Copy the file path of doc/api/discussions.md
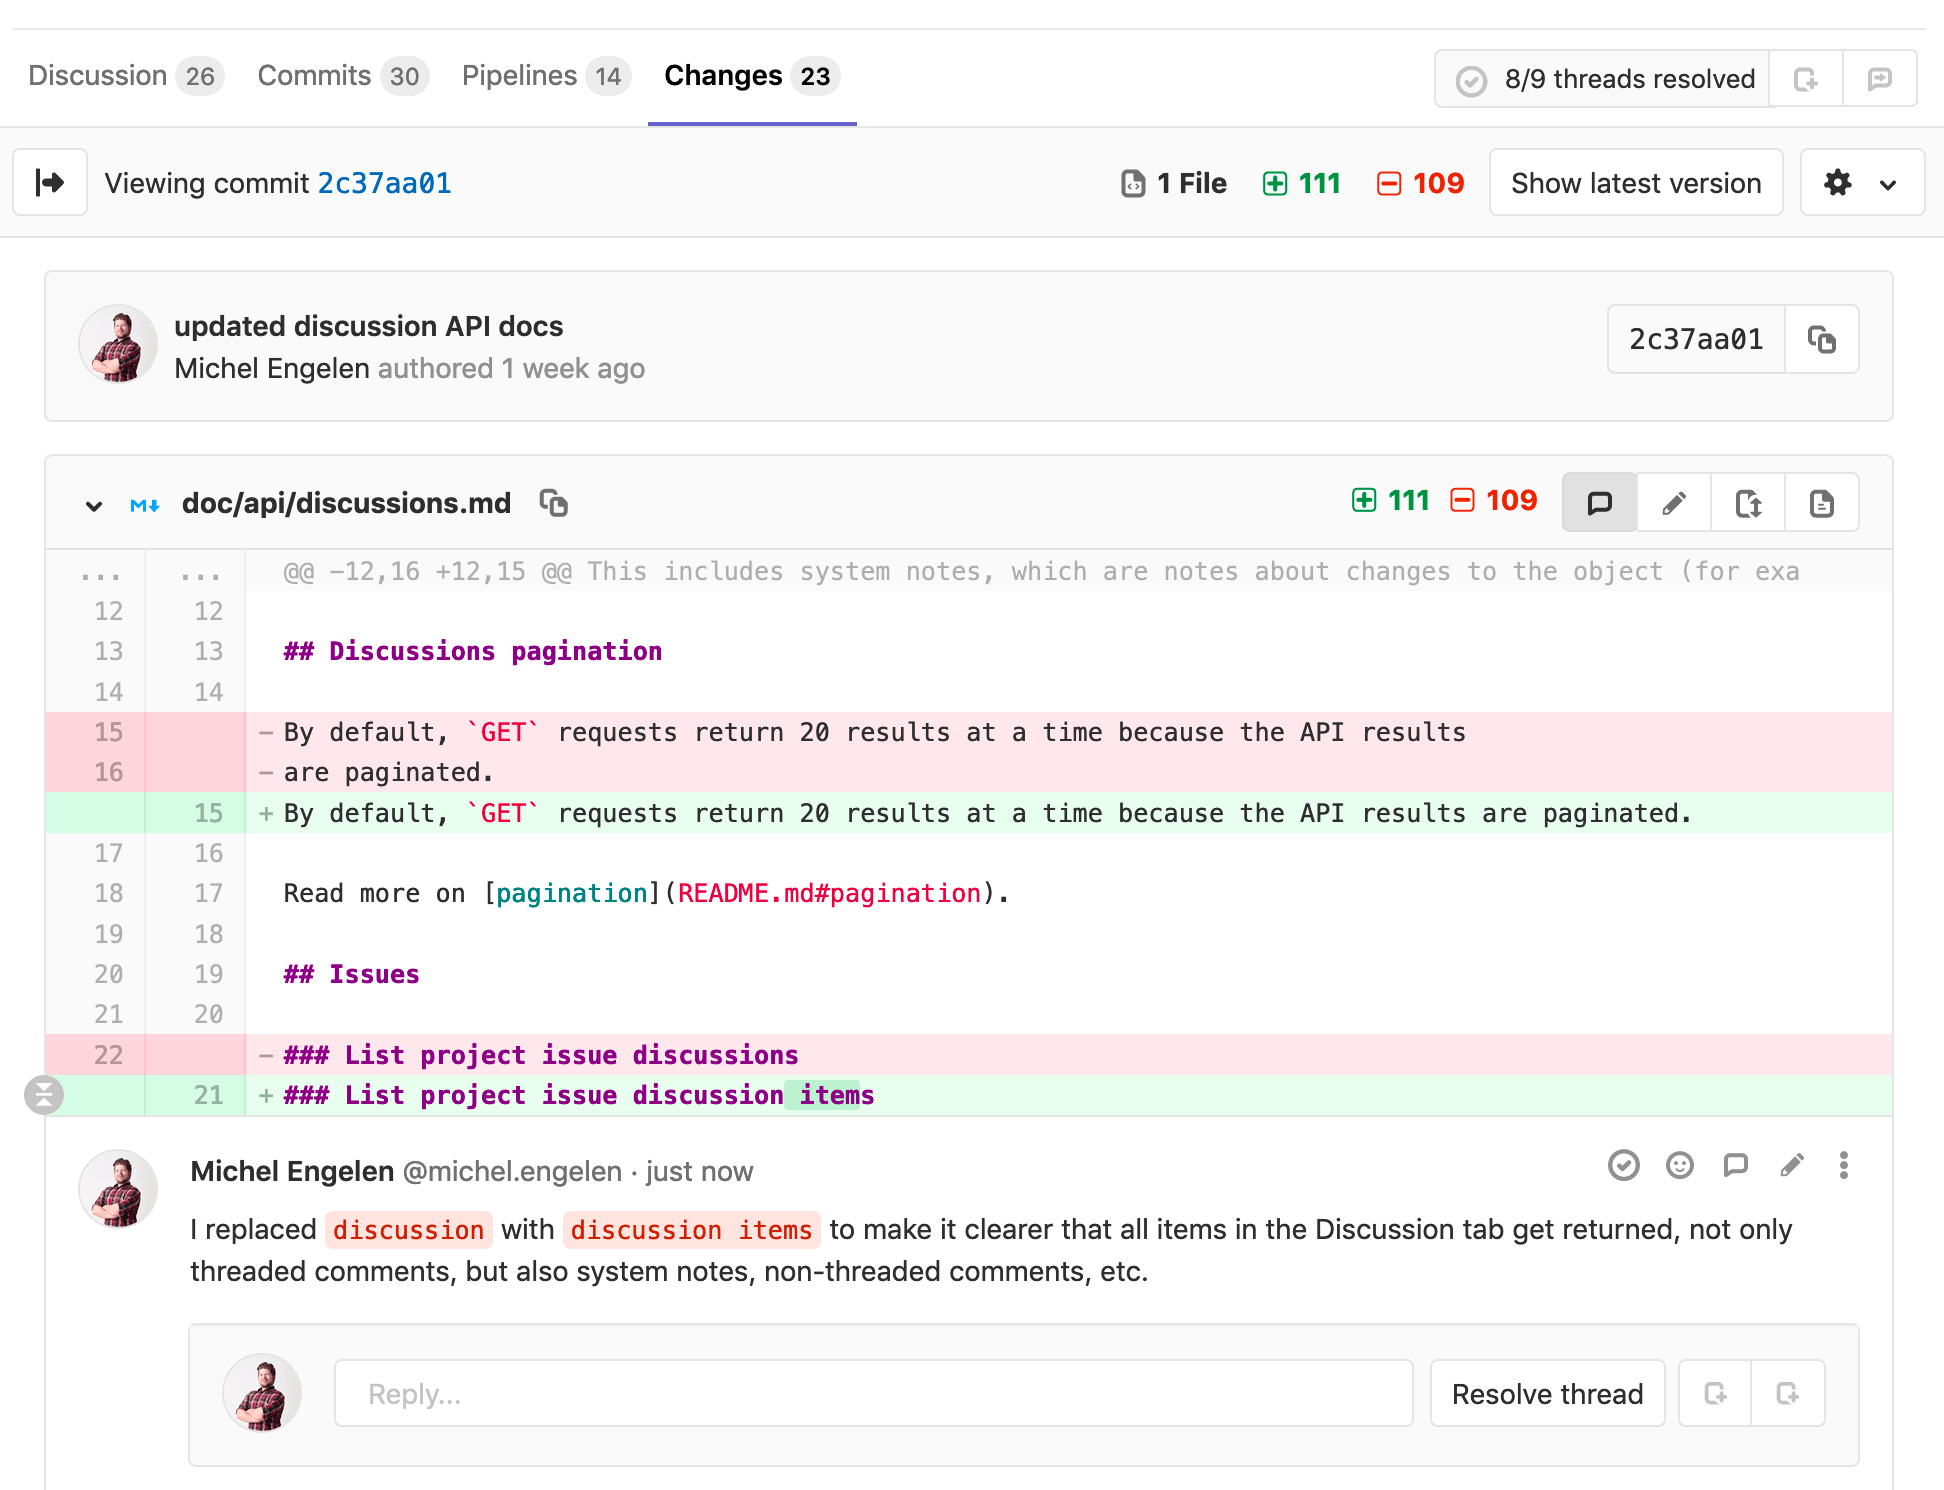This screenshot has height=1490, width=1944. tap(555, 503)
